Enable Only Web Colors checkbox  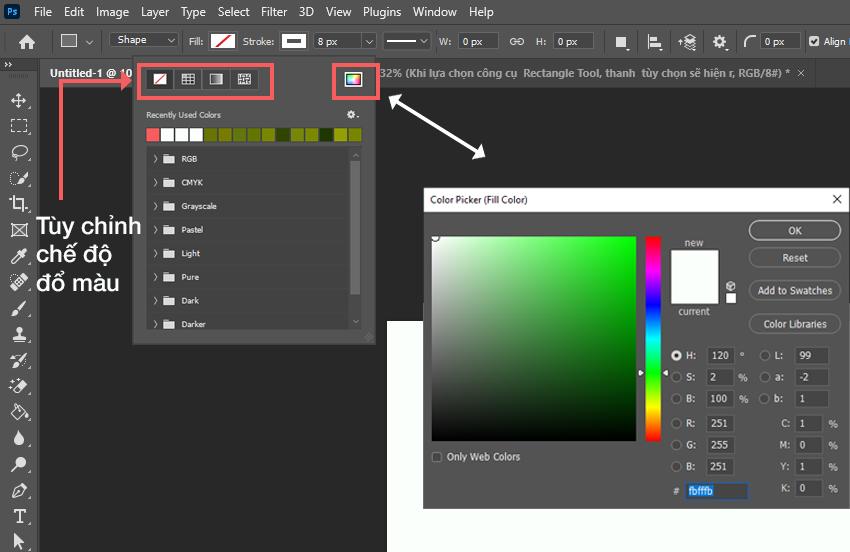click(437, 457)
